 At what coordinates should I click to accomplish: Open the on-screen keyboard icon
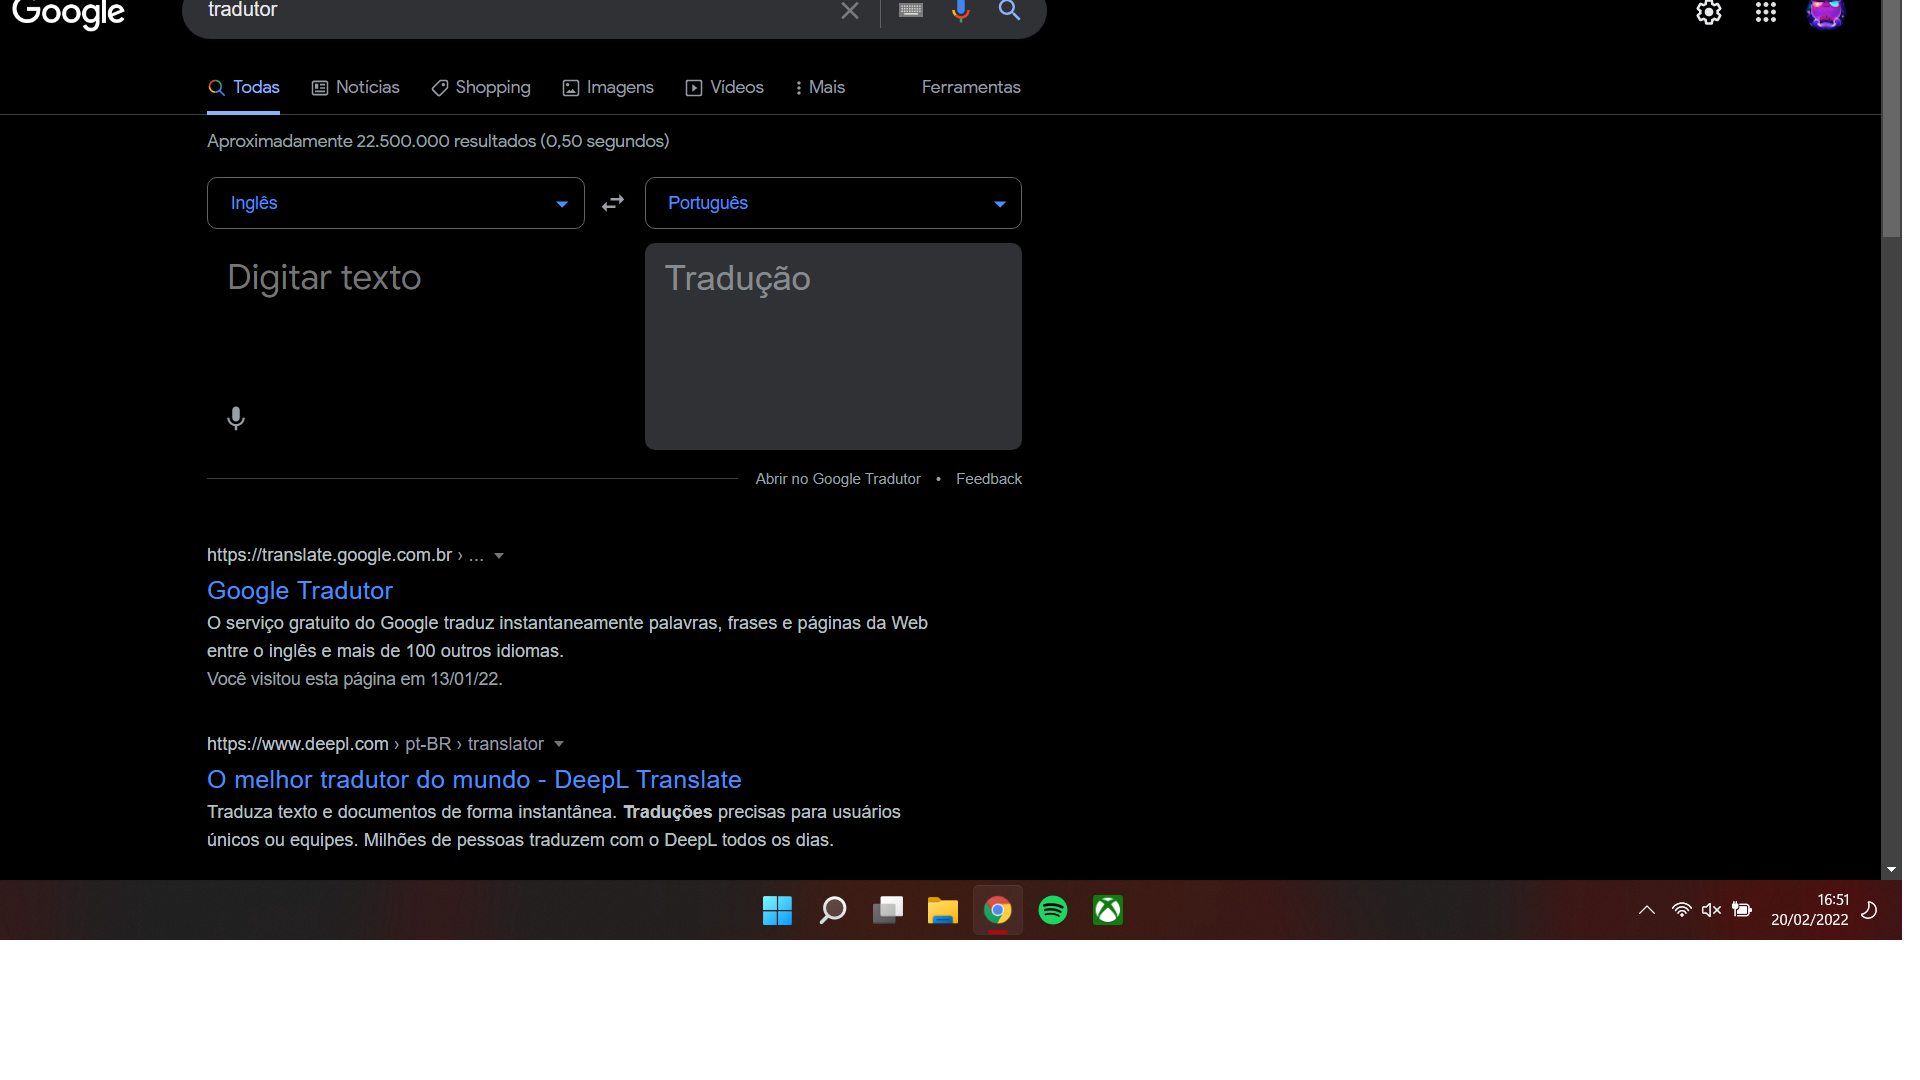coord(910,11)
